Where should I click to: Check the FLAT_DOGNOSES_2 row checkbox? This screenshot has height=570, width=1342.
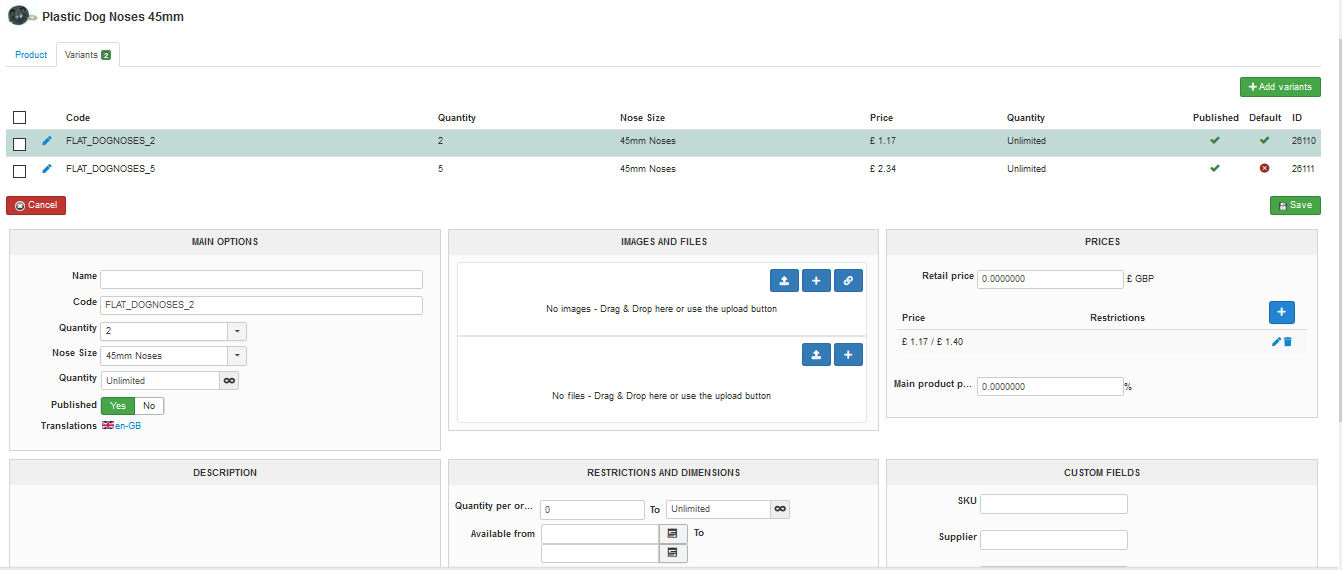[x=19, y=144]
